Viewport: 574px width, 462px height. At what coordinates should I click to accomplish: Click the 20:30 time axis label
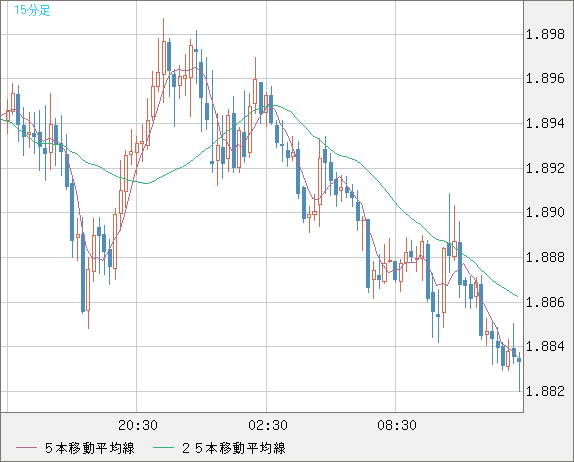[x=138, y=425]
